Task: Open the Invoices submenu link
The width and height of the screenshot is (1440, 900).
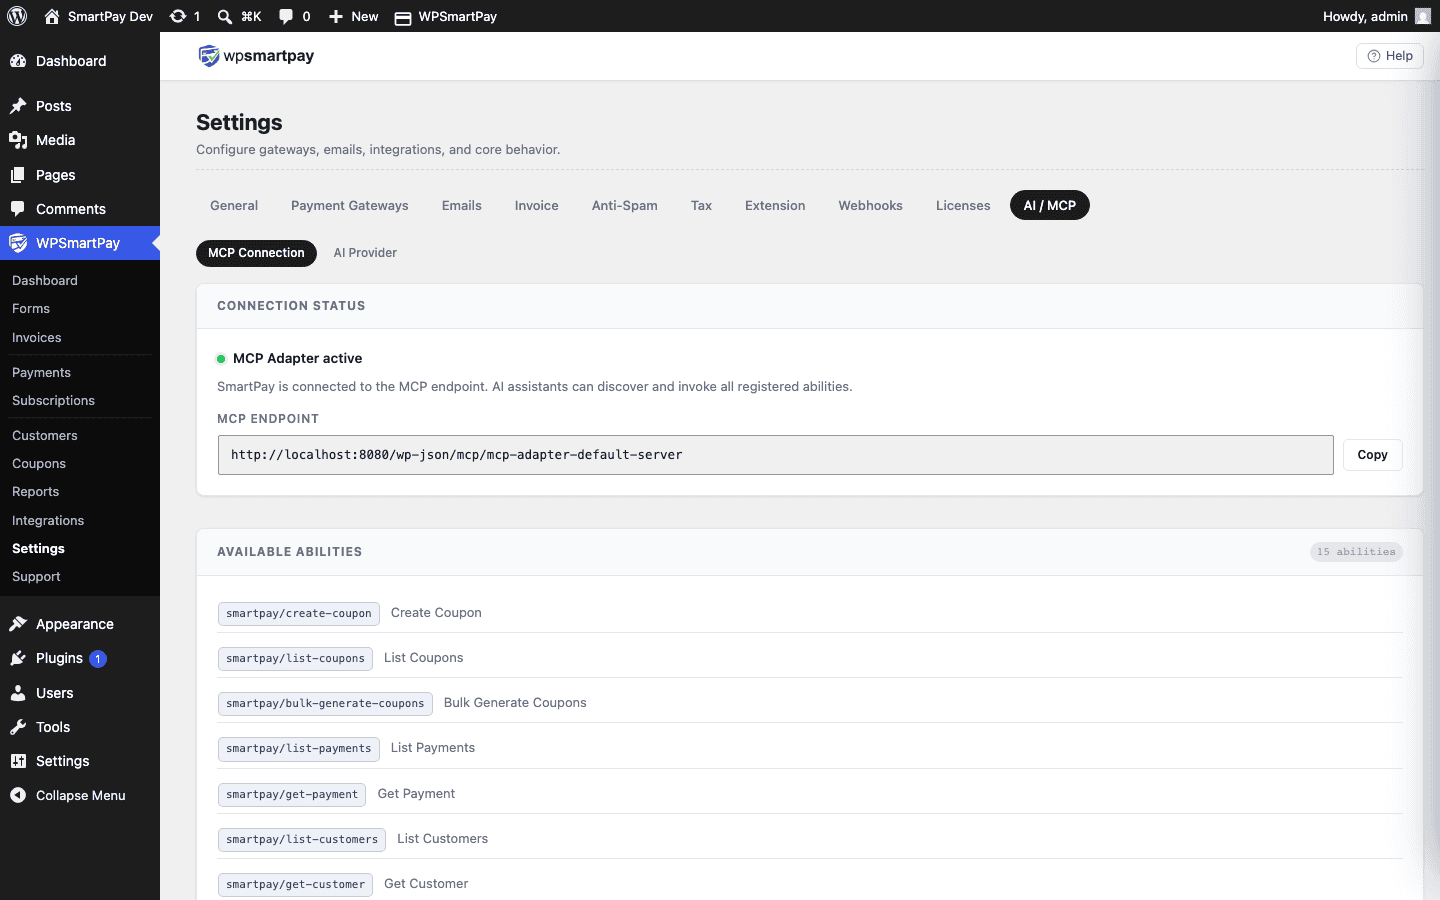Action: (37, 338)
